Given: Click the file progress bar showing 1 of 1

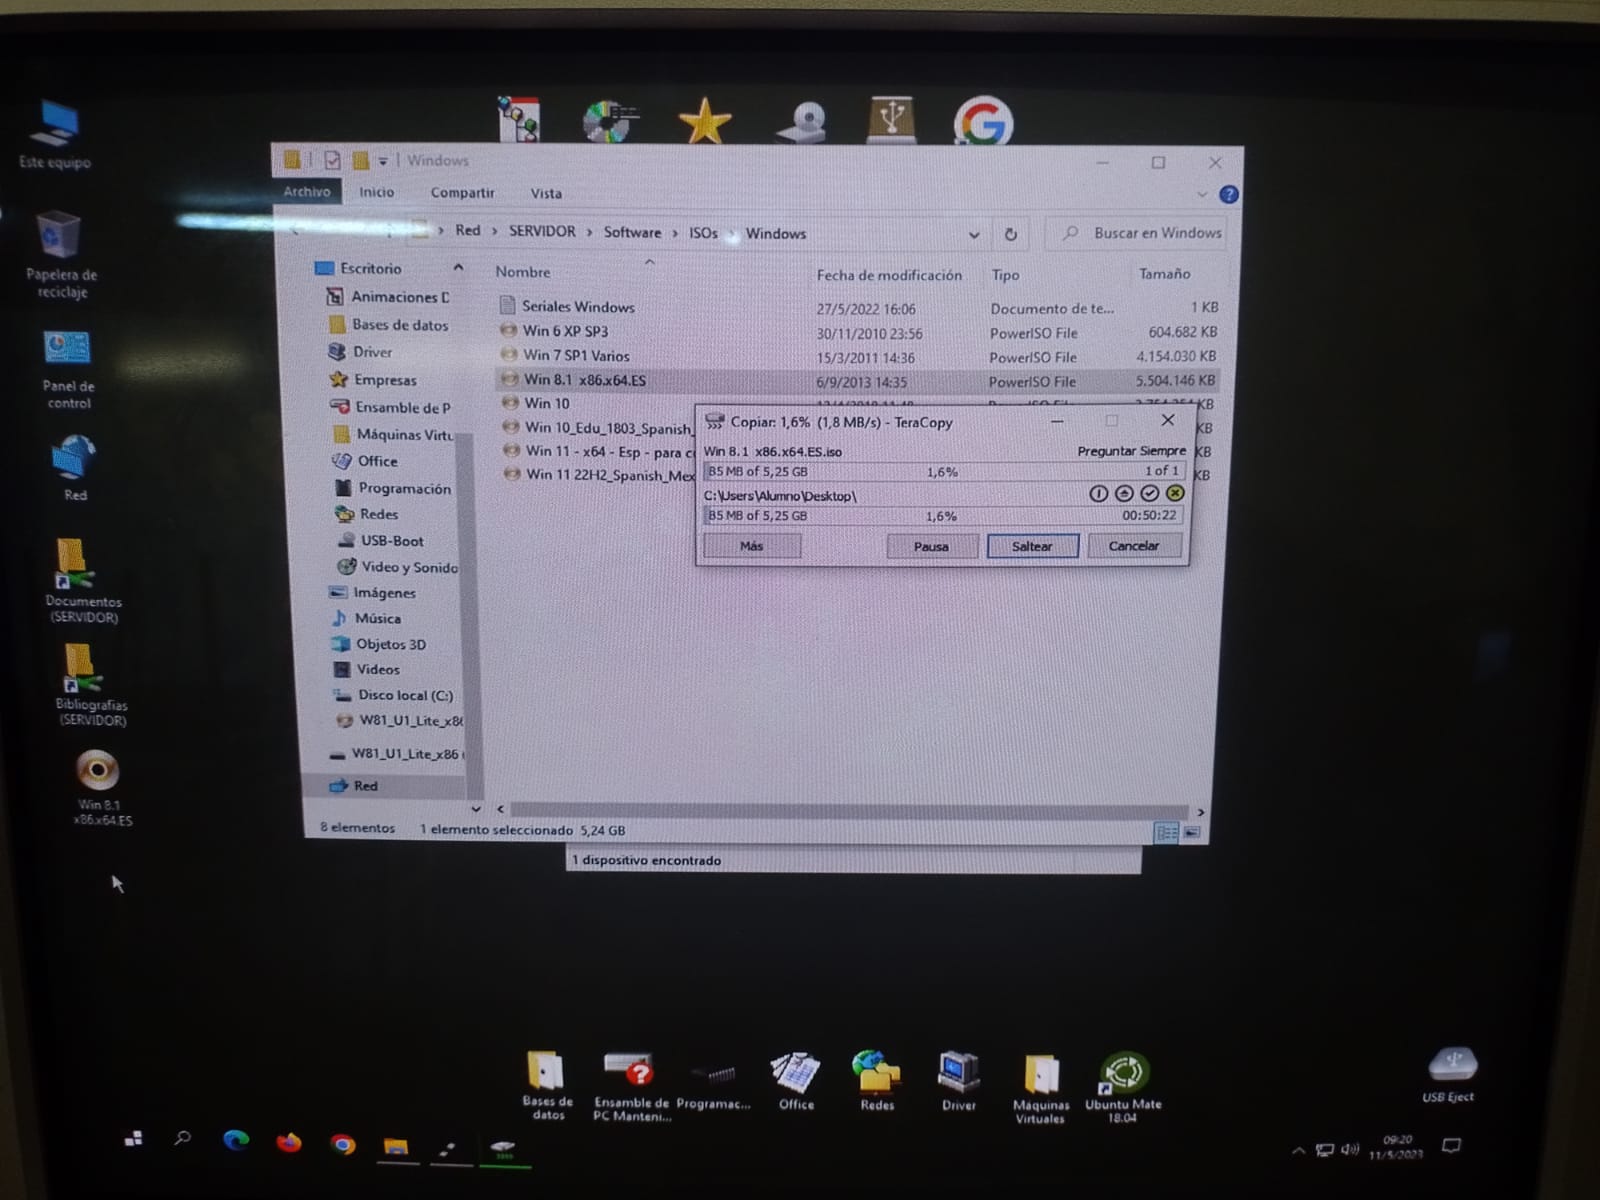Looking at the screenshot, I should click(944, 471).
